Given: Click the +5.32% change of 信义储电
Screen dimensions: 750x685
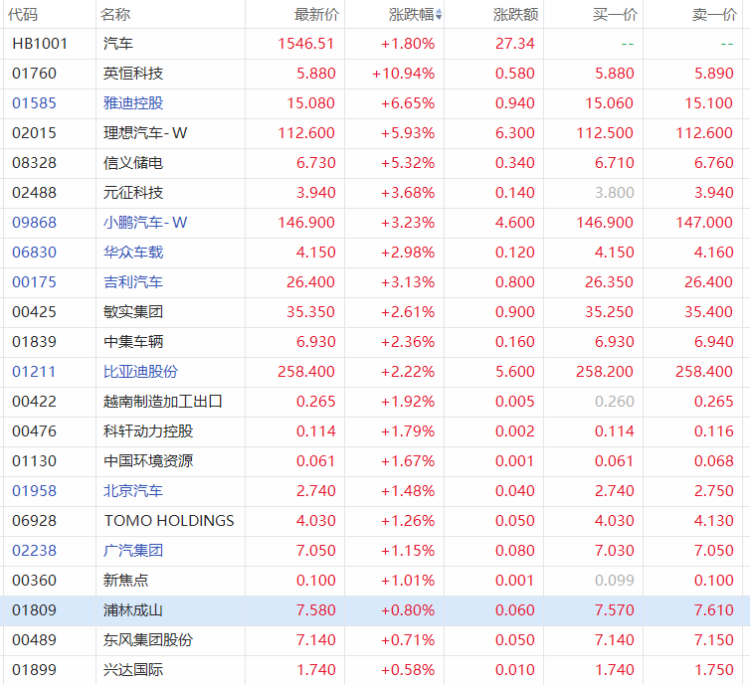Looking at the screenshot, I should [408, 163].
